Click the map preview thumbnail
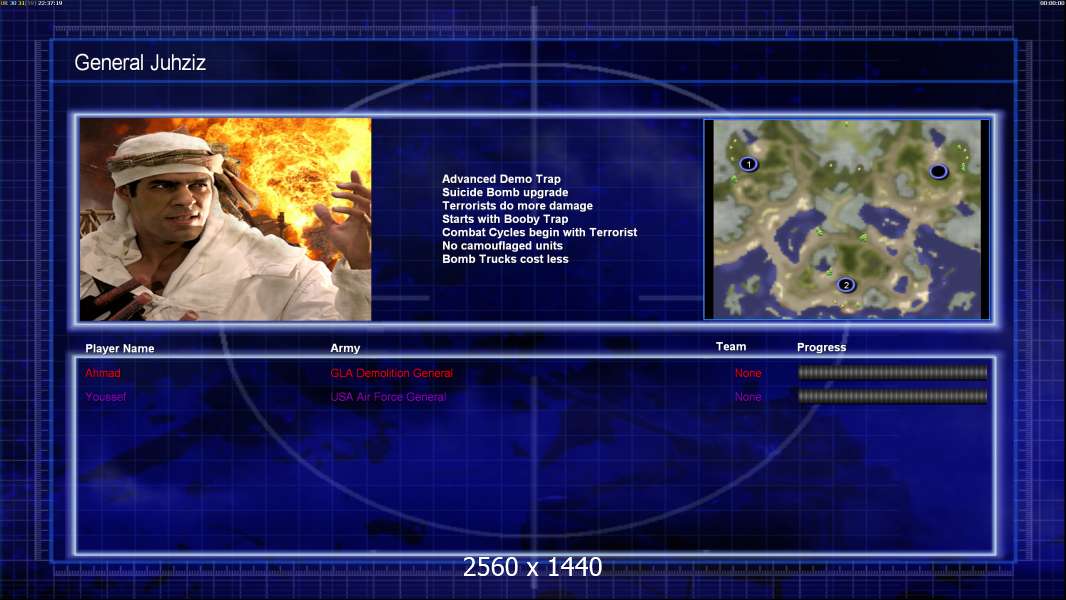Viewport: 1066px width, 600px height. pyautogui.click(x=846, y=219)
